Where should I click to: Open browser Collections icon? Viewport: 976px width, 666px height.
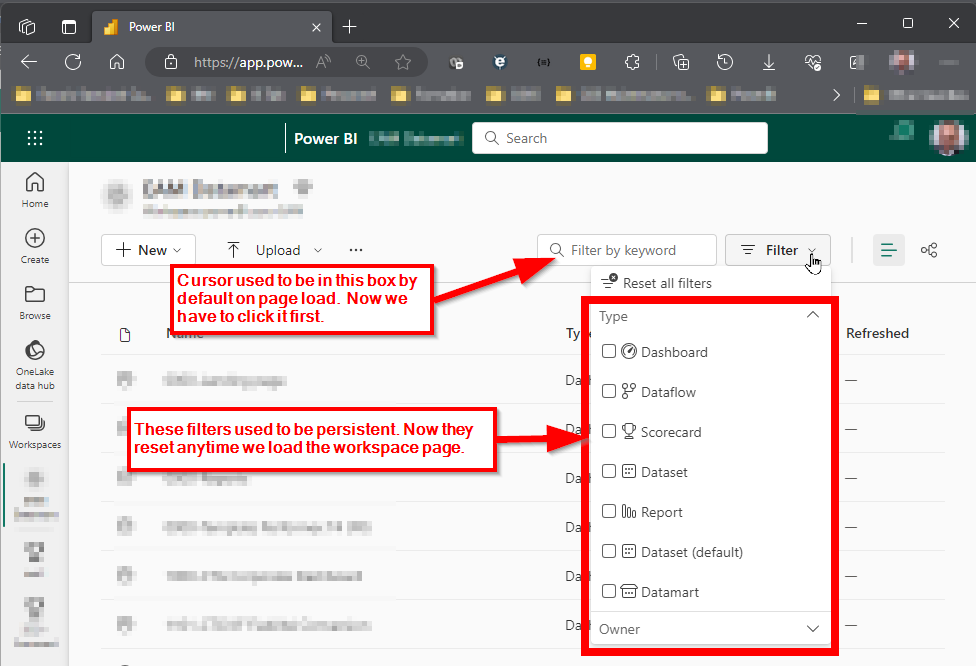(x=681, y=62)
